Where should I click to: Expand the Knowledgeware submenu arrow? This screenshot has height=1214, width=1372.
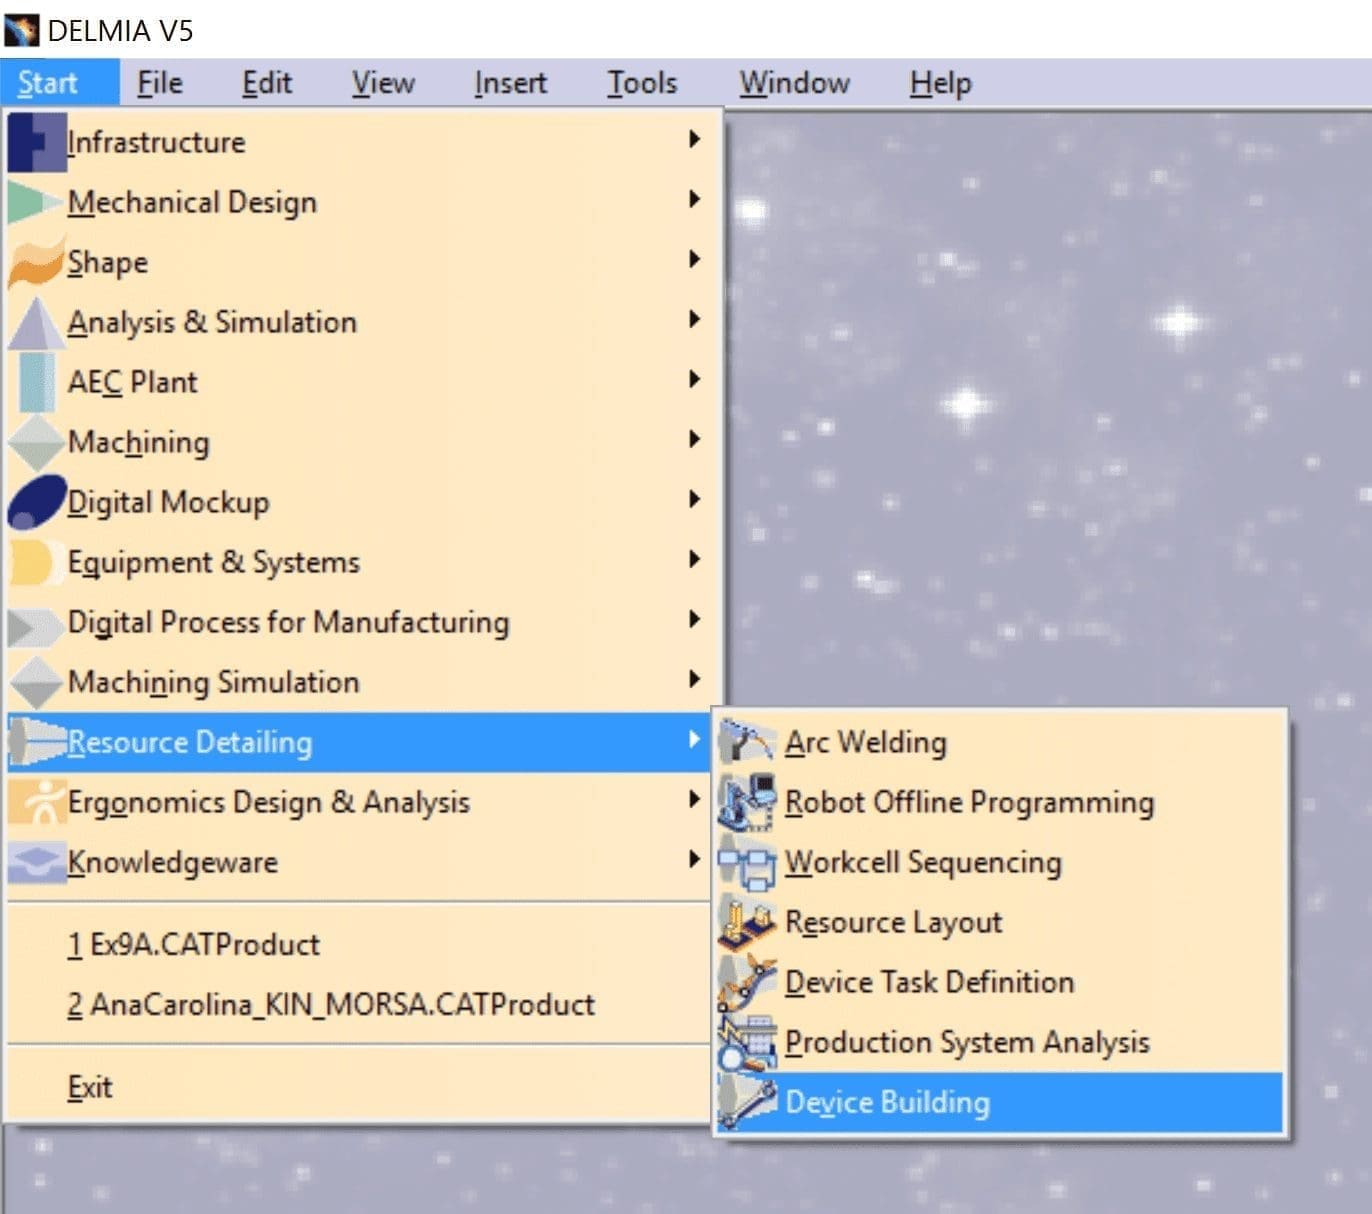pyautogui.click(x=694, y=859)
